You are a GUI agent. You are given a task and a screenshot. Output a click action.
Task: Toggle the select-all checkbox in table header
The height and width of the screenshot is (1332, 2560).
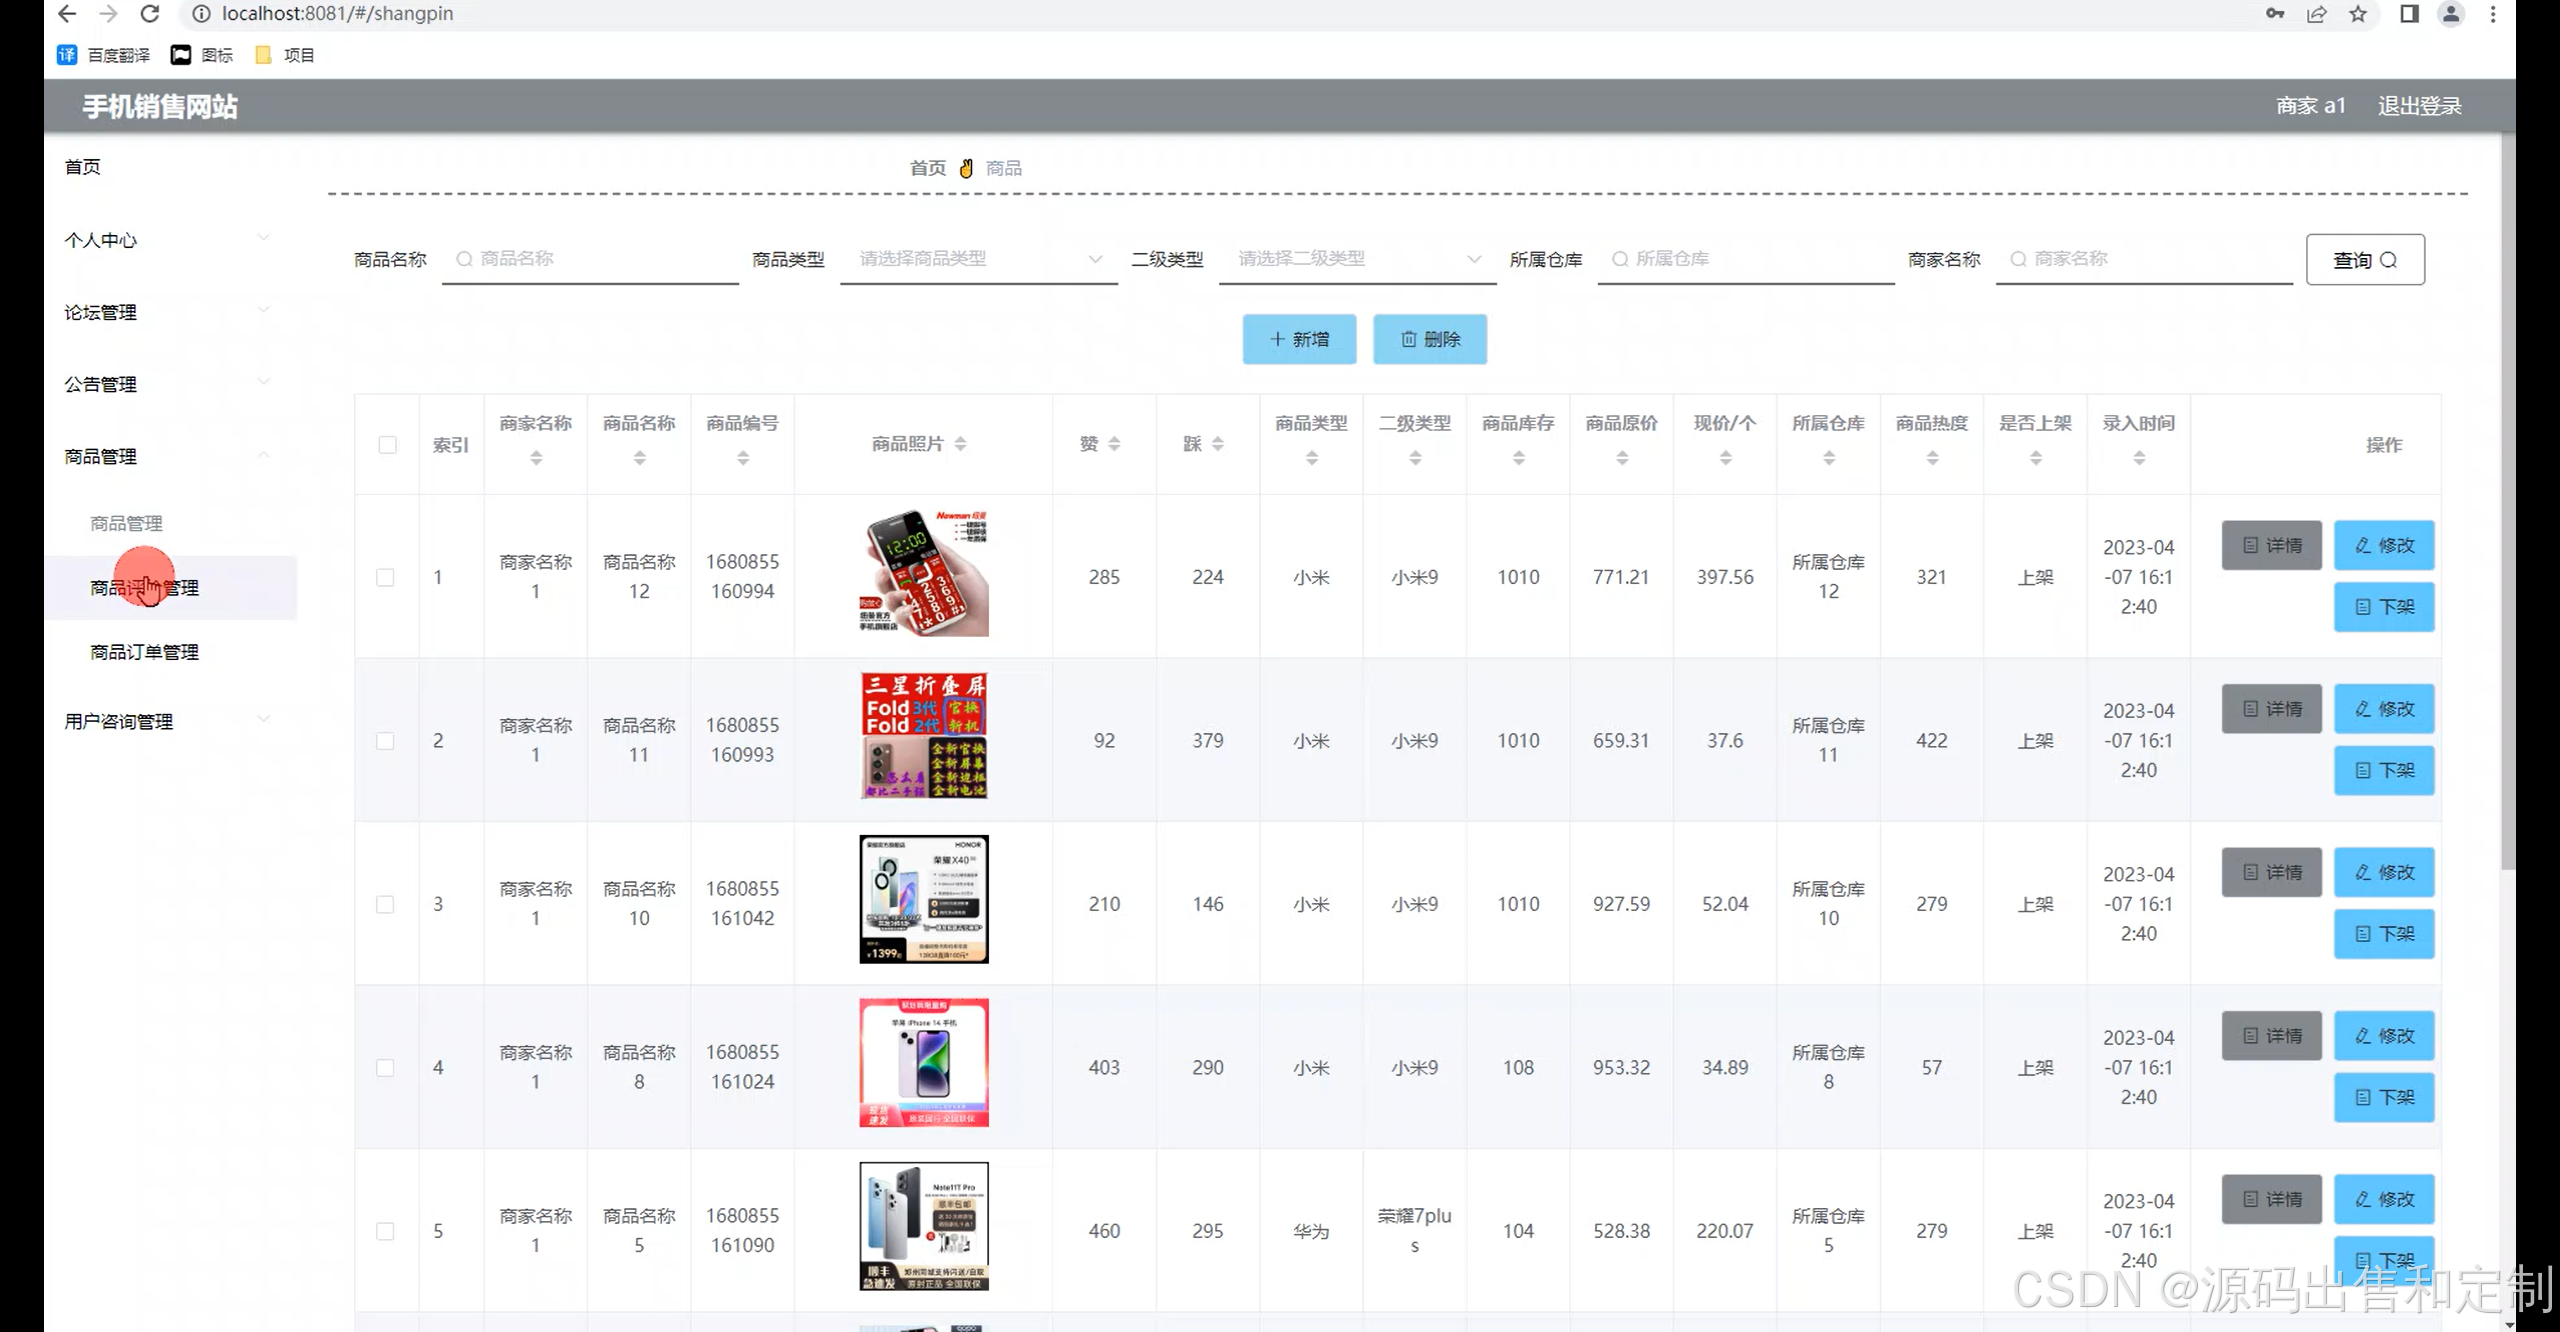click(x=387, y=445)
